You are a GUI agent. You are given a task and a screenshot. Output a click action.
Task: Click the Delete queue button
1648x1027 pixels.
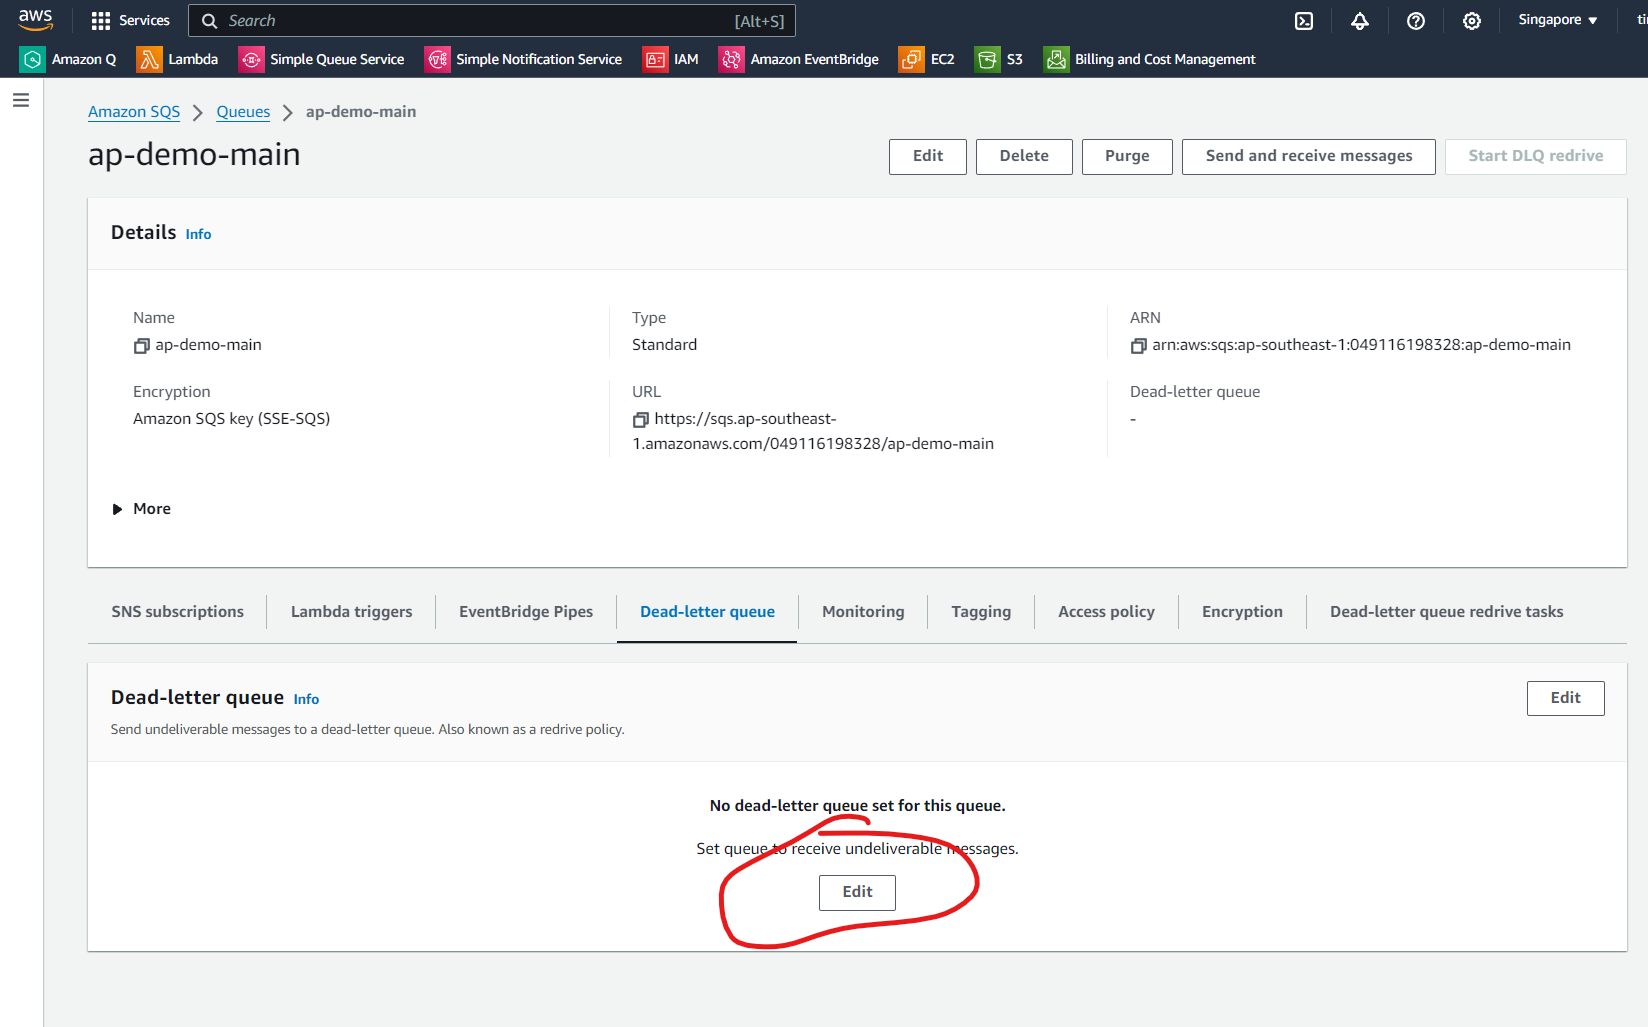pos(1024,157)
